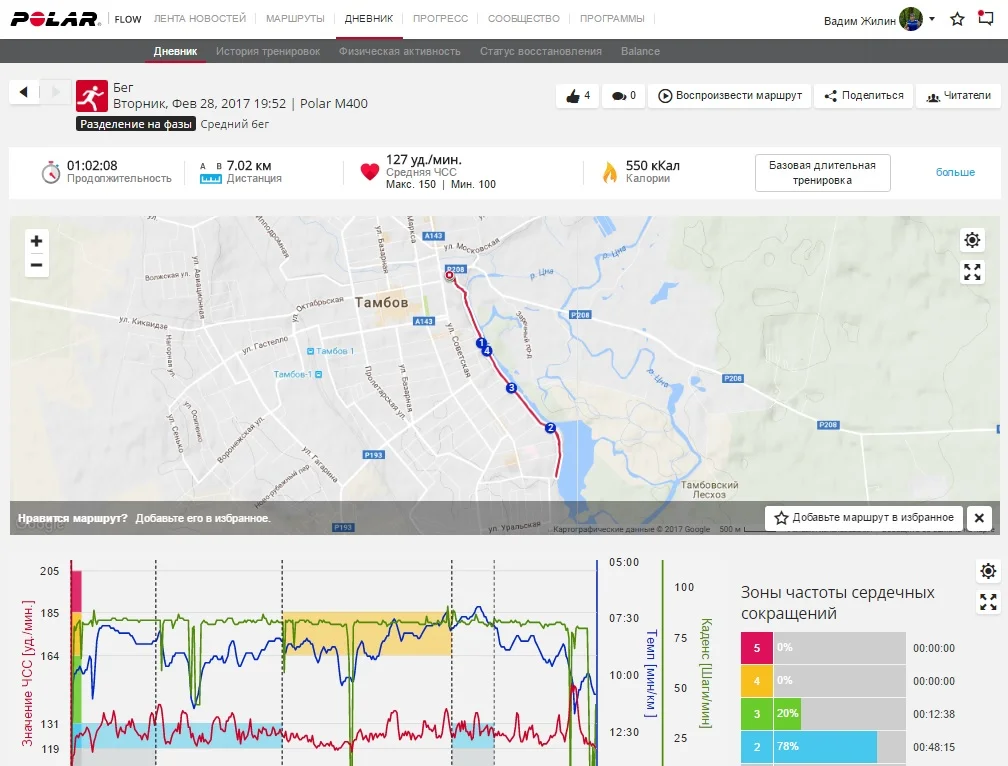Expand the map to fullscreen
The height and width of the screenshot is (766, 1008).
click(x=972, y=272)
